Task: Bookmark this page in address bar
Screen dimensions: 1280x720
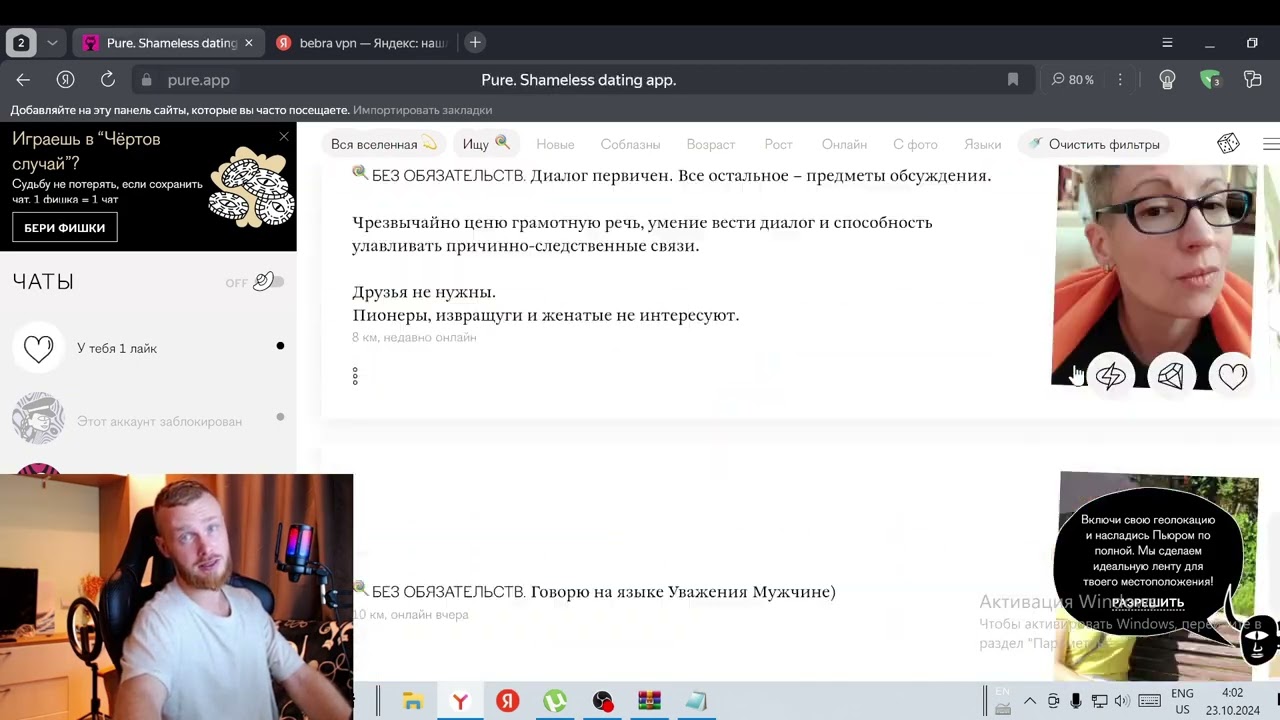Action: (1013, 80)
